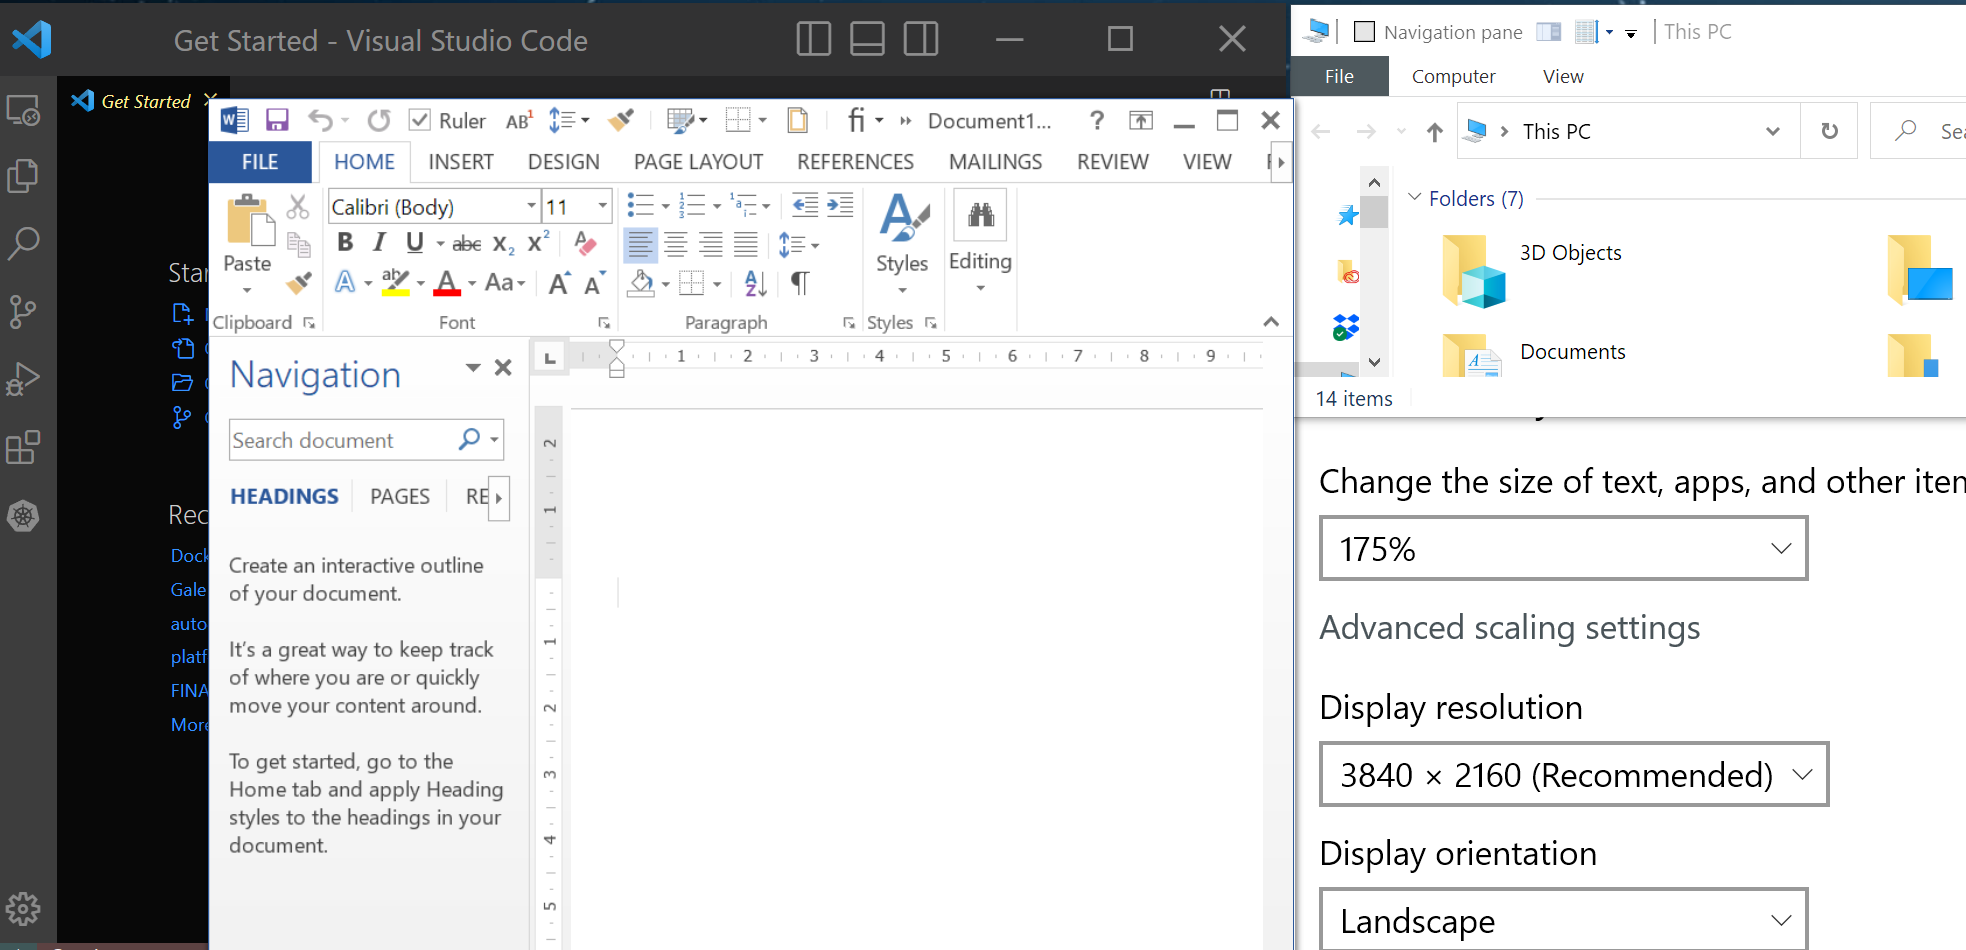This screenshot has width=1966, height=950.
Task: Switch to the INSERT ribbon tab
Action: click(x=460, y=161)
